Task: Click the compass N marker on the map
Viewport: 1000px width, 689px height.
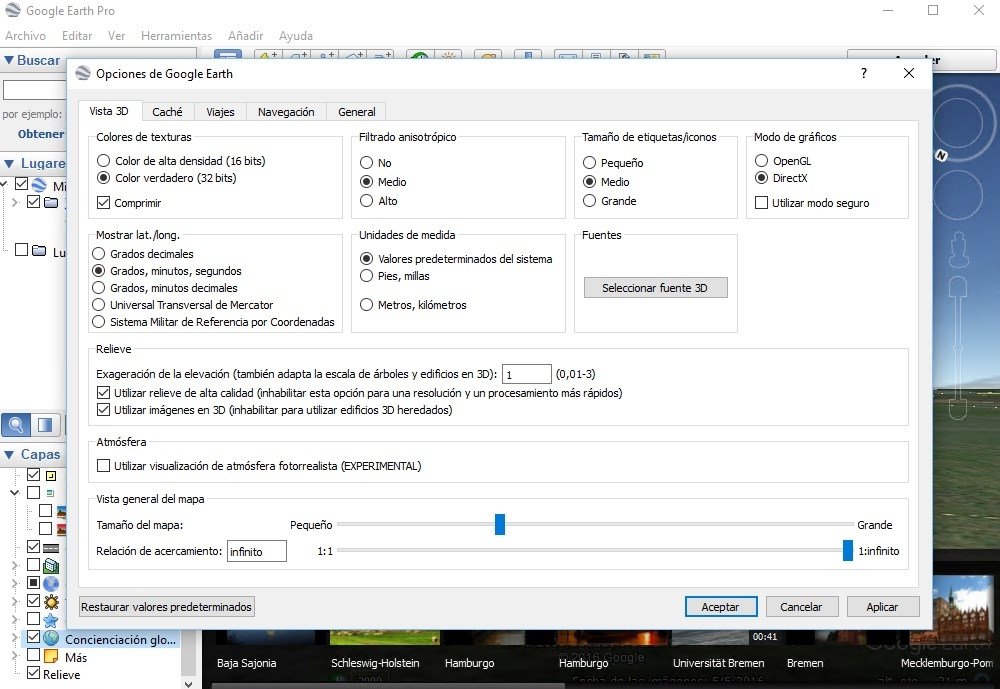Action: point(941,155)
